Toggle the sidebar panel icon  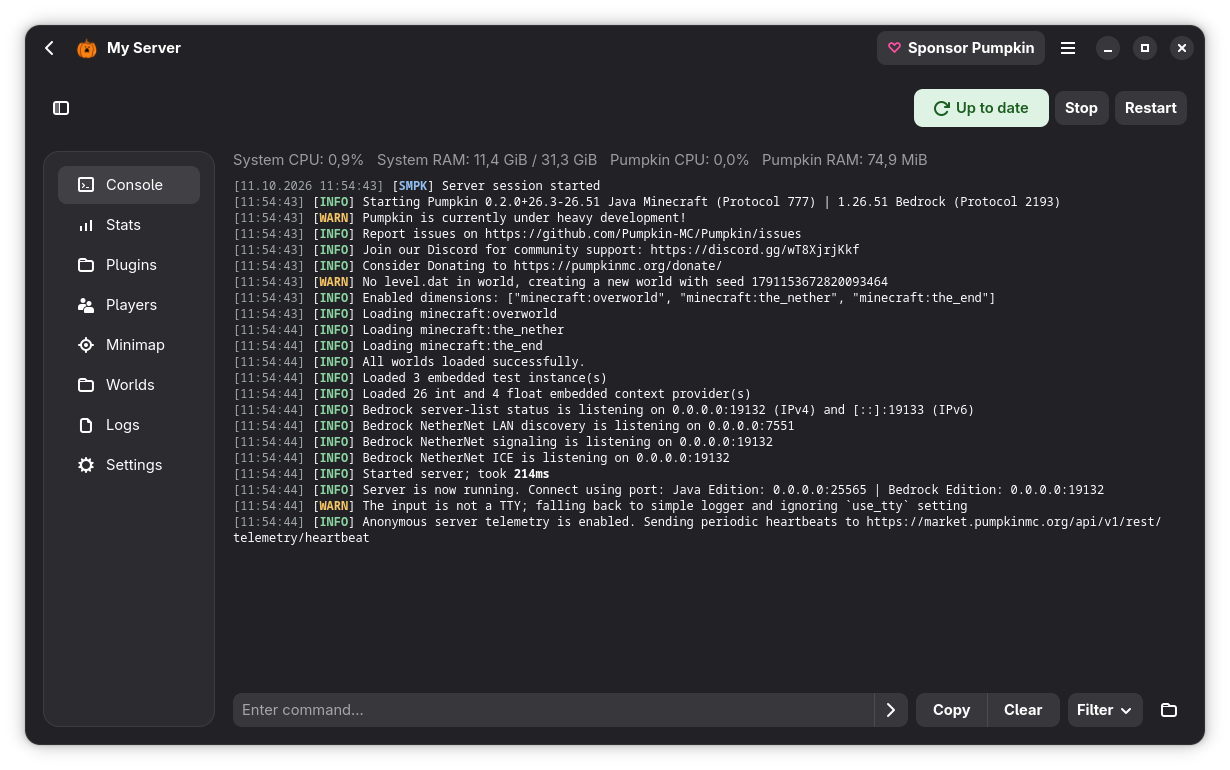click(x=61, y=108)
